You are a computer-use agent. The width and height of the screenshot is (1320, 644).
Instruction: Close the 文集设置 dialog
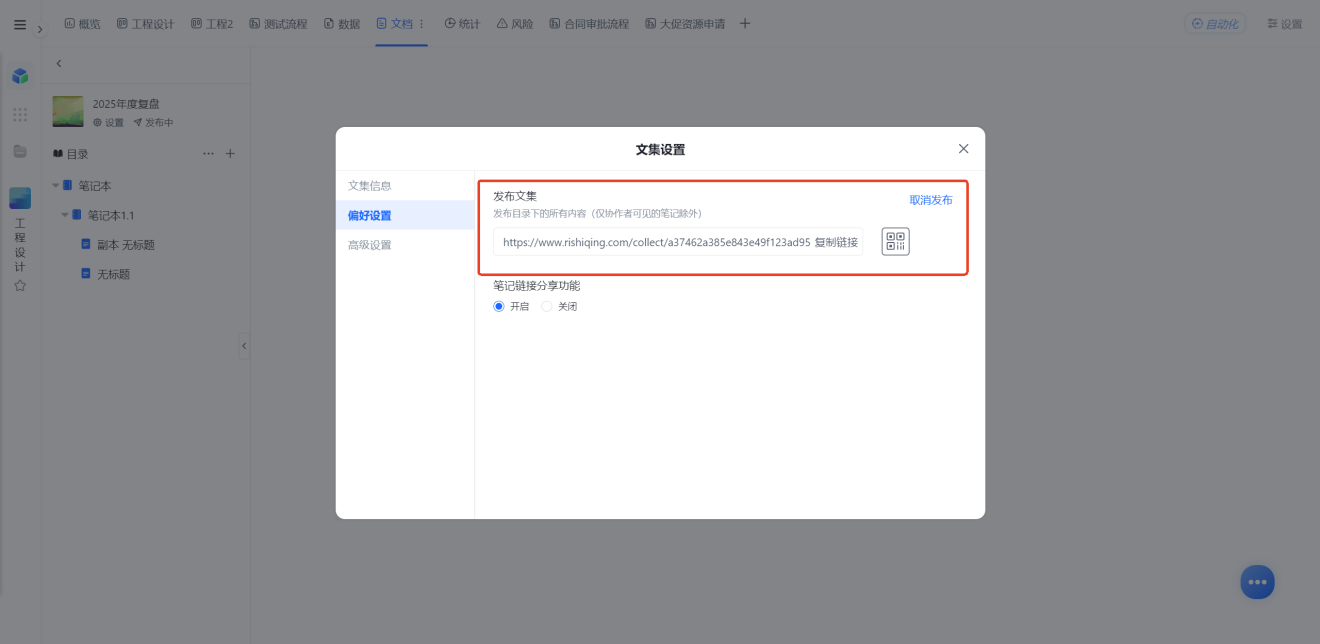pyautogui.click(x=963, y=149)
